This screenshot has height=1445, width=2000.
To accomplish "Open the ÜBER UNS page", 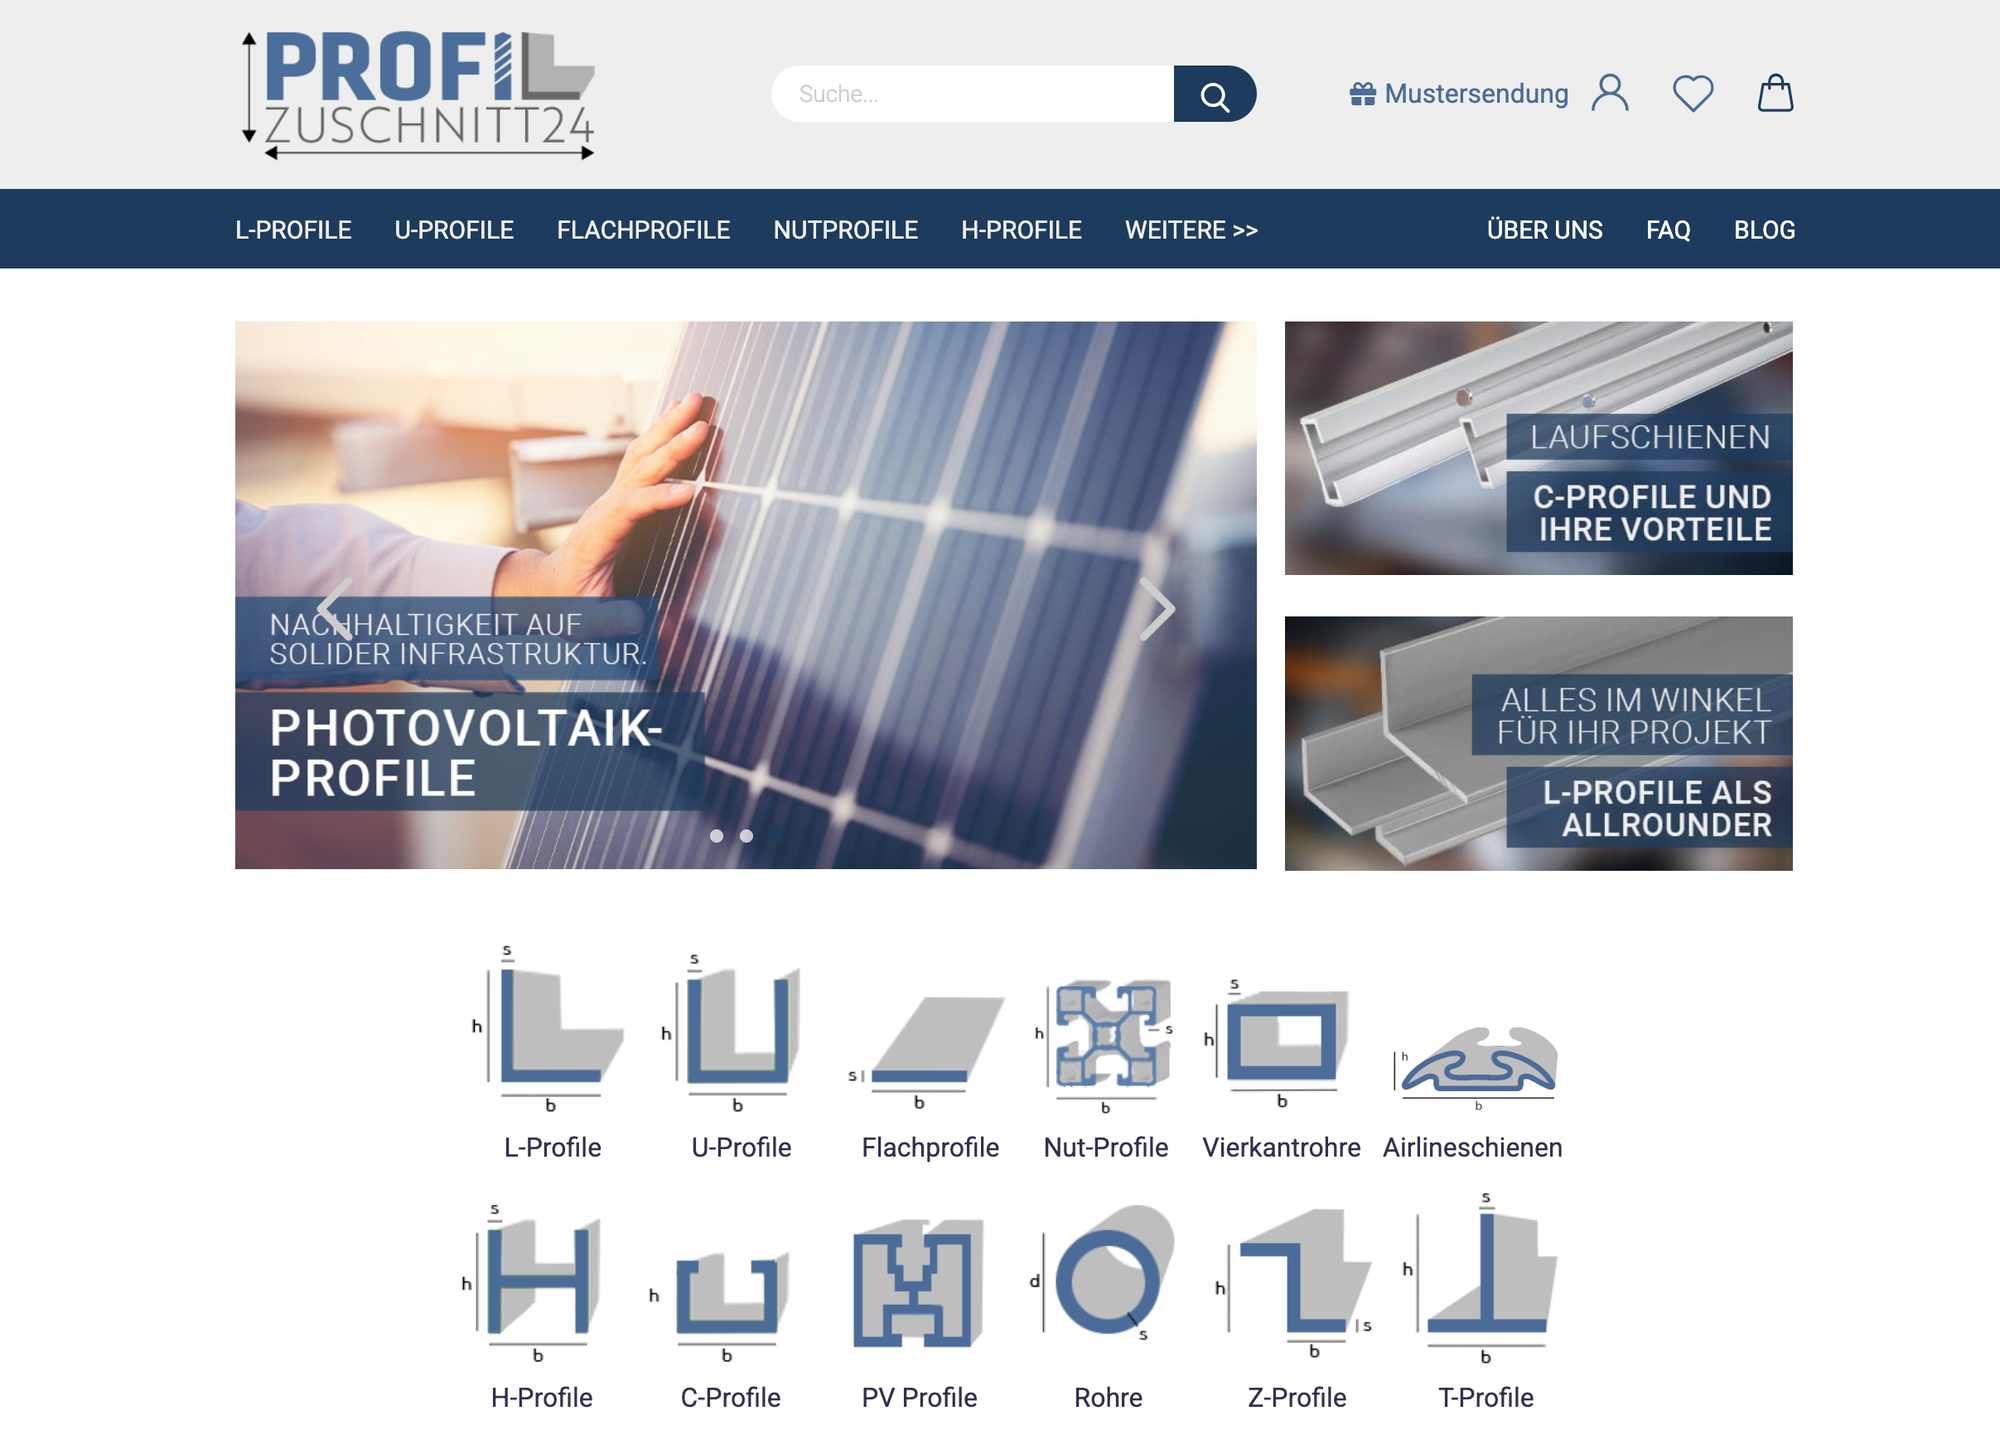I will 1544,230.
